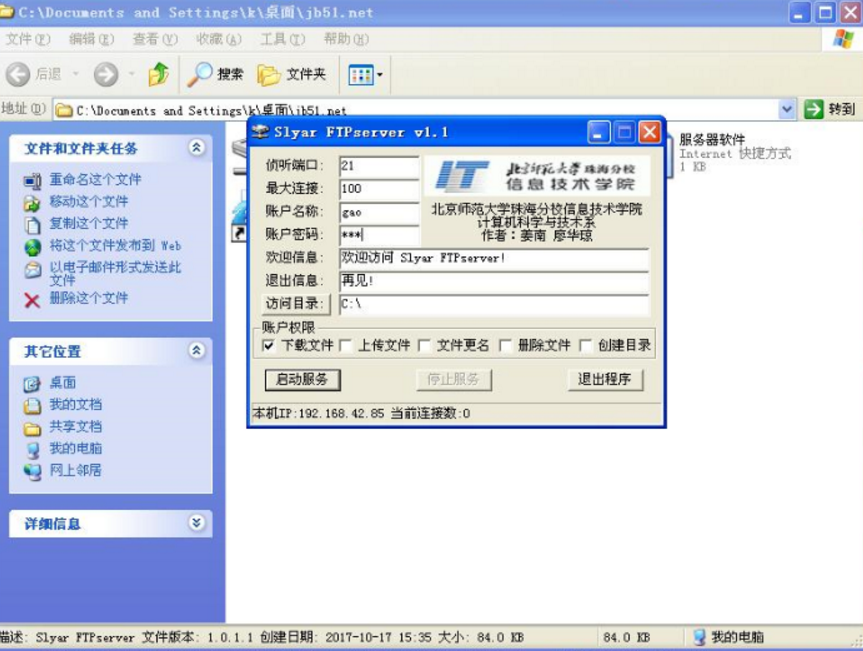Toggle the Folders (文件夹) pane button
This screenshot has height=651, width=863.
point(292,74)
